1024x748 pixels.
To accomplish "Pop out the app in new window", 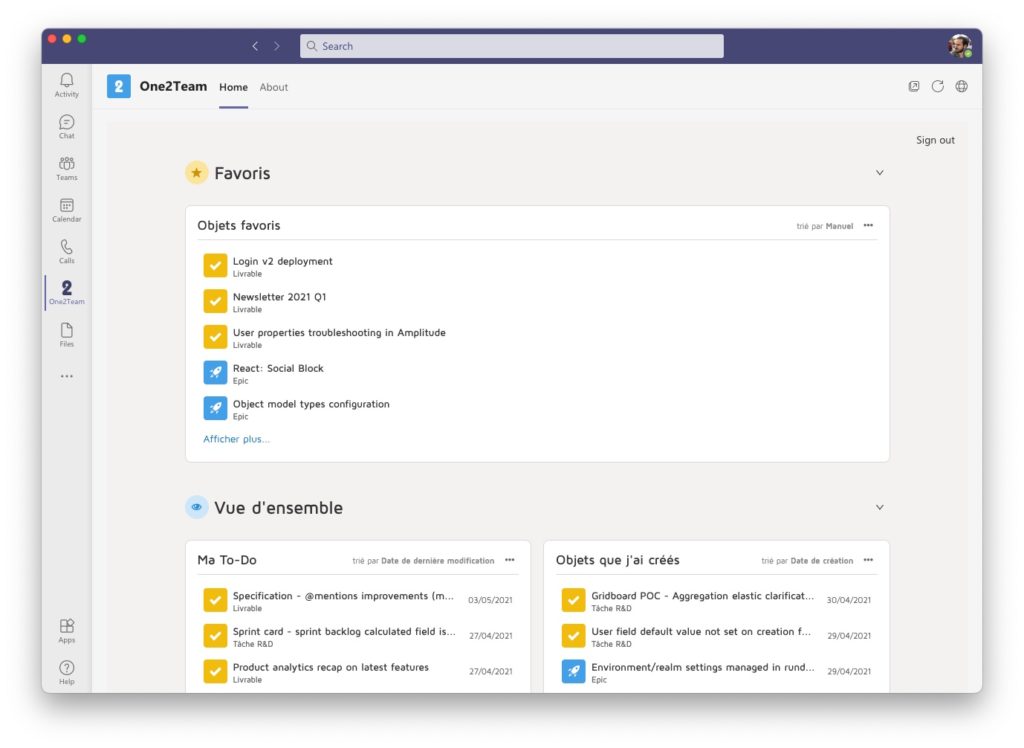I will pyautogui.click(x=914, y=86).
